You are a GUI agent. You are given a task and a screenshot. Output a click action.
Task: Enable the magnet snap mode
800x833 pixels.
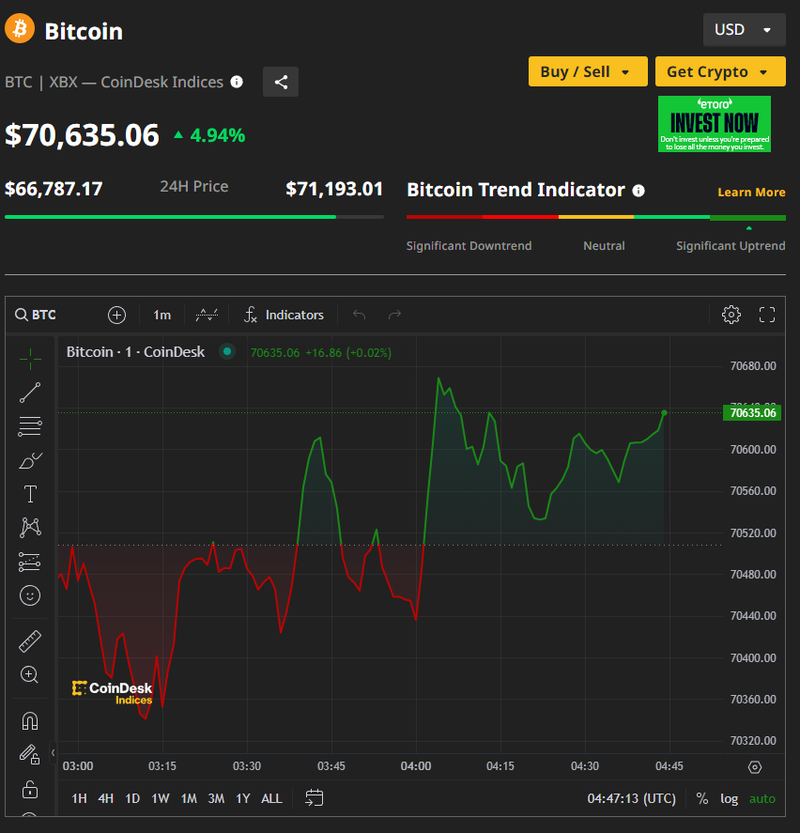(x=30, y=720)
